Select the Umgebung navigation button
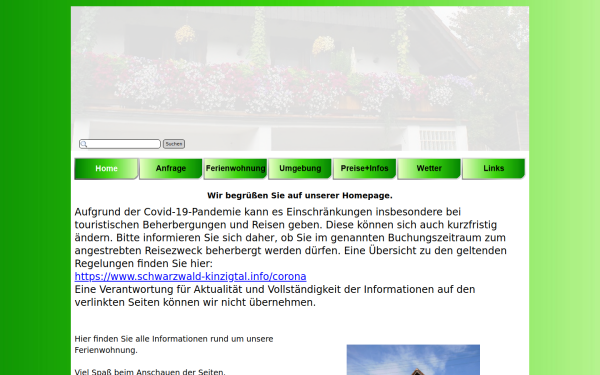This screenshot has height=375, width=600. 300,169
